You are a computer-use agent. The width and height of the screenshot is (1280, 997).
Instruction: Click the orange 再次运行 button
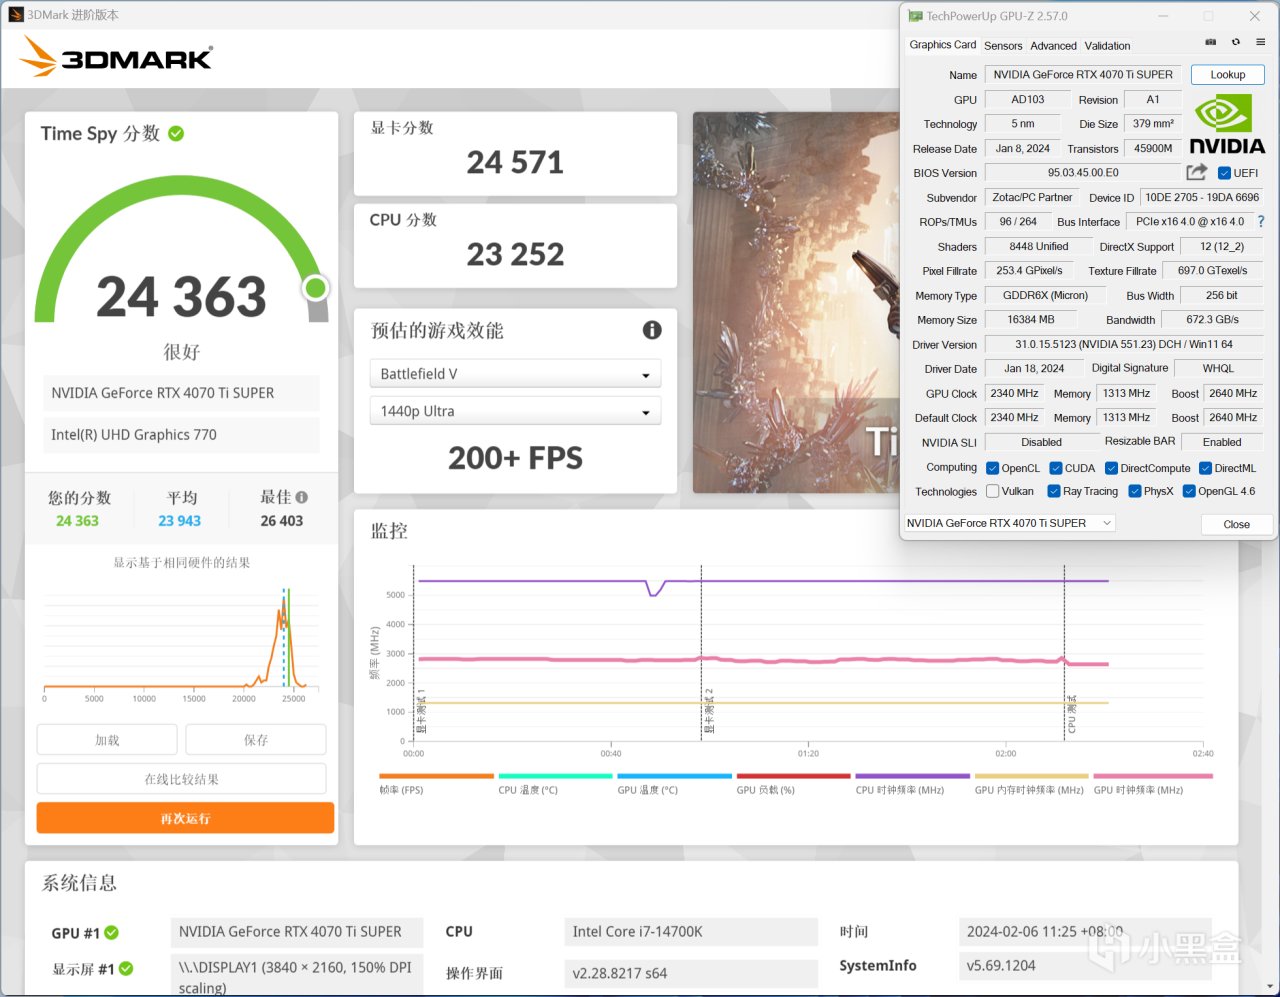pyautogui.click(x=185, y=818)
